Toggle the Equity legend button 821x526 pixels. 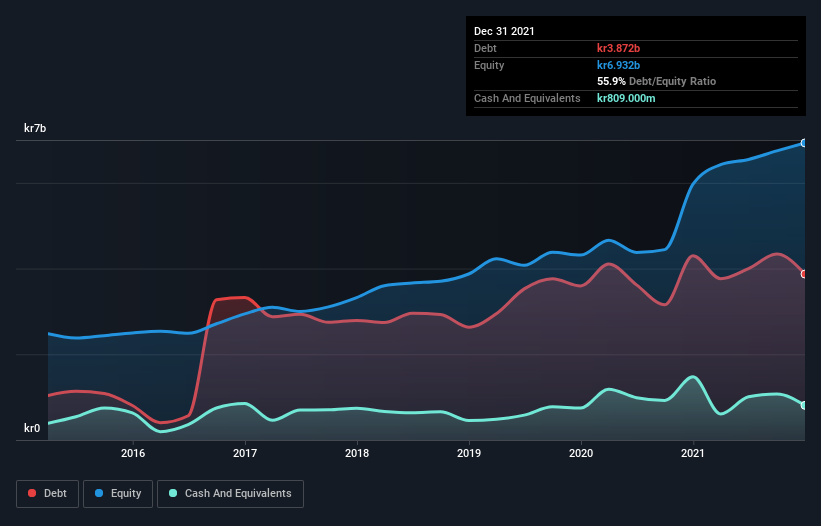tap(118, 494)
